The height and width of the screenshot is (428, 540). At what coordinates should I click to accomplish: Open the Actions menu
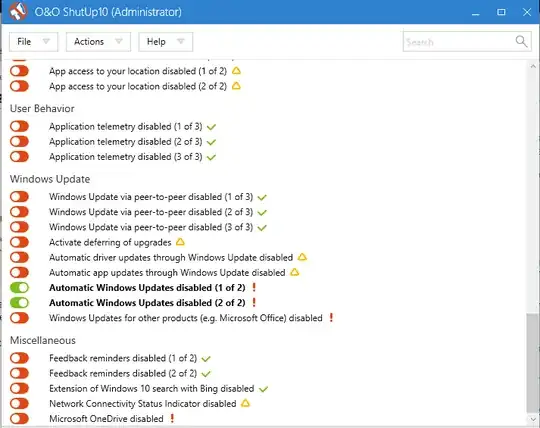pyautogui.click(x=98, y=42)
